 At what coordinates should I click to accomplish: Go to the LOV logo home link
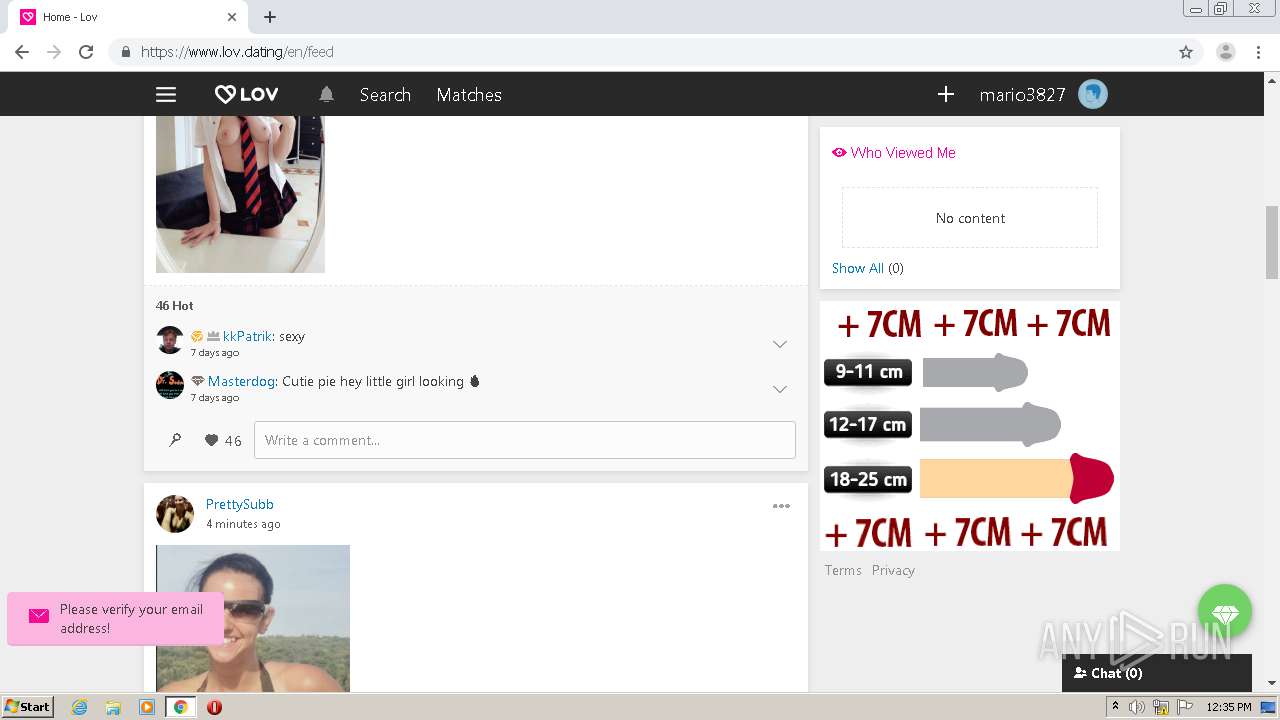coord(247,94)
